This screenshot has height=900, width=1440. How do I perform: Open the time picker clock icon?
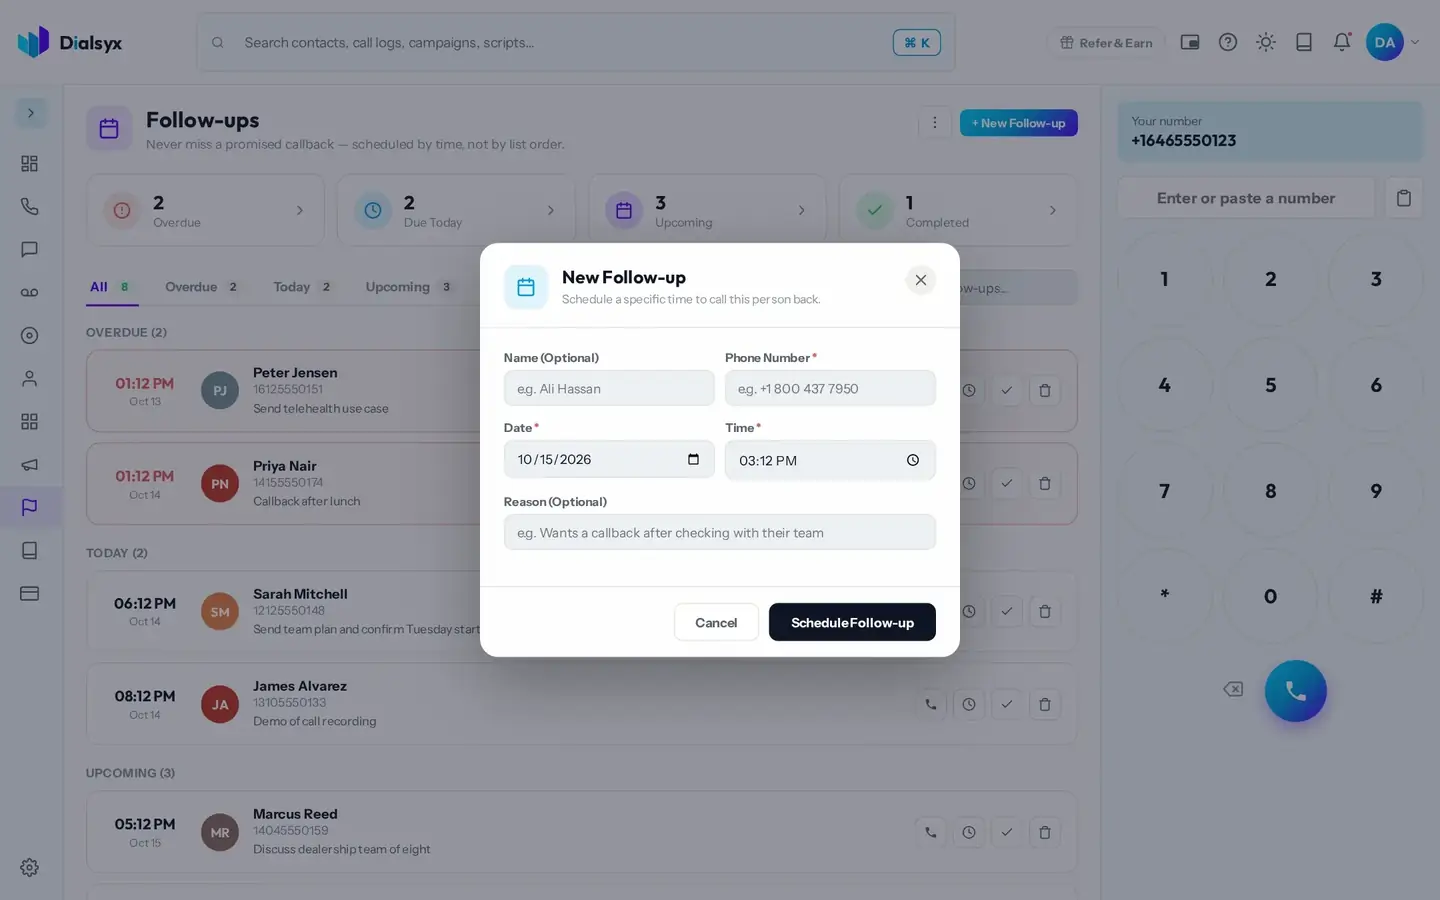pyautogui.click(x=912, y=460)
